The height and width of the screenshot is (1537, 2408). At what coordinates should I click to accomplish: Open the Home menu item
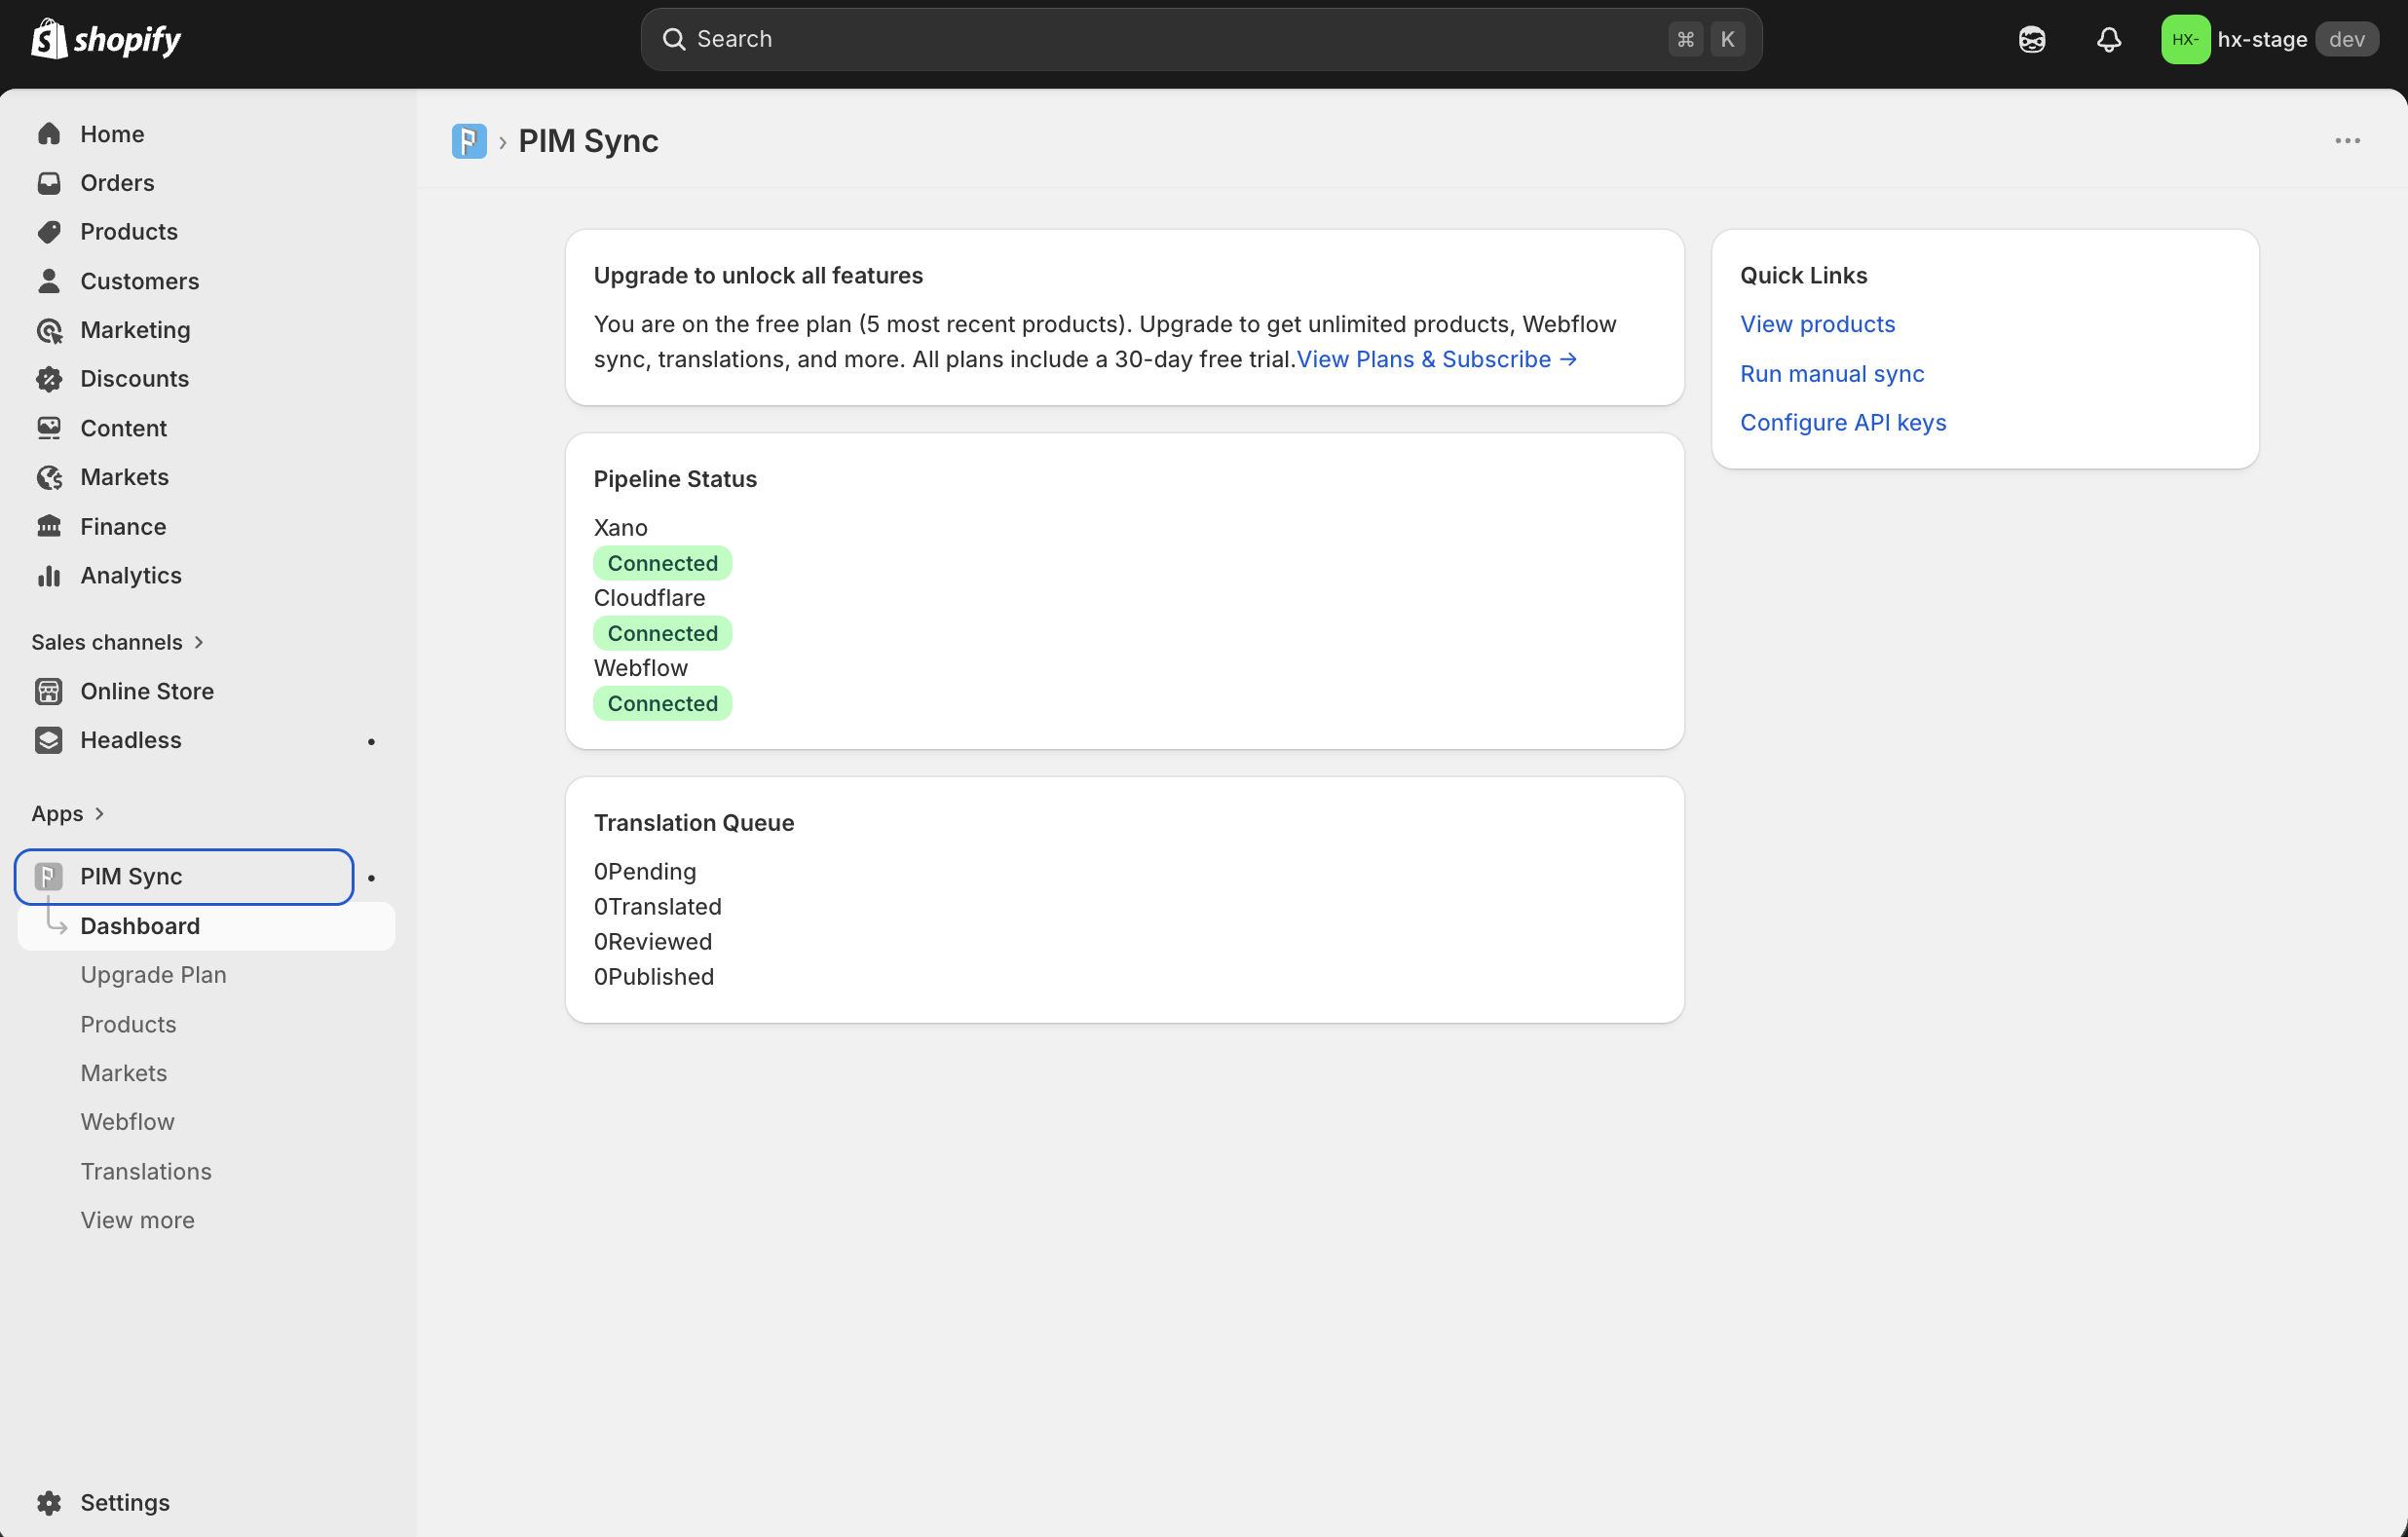coord(206,134)
